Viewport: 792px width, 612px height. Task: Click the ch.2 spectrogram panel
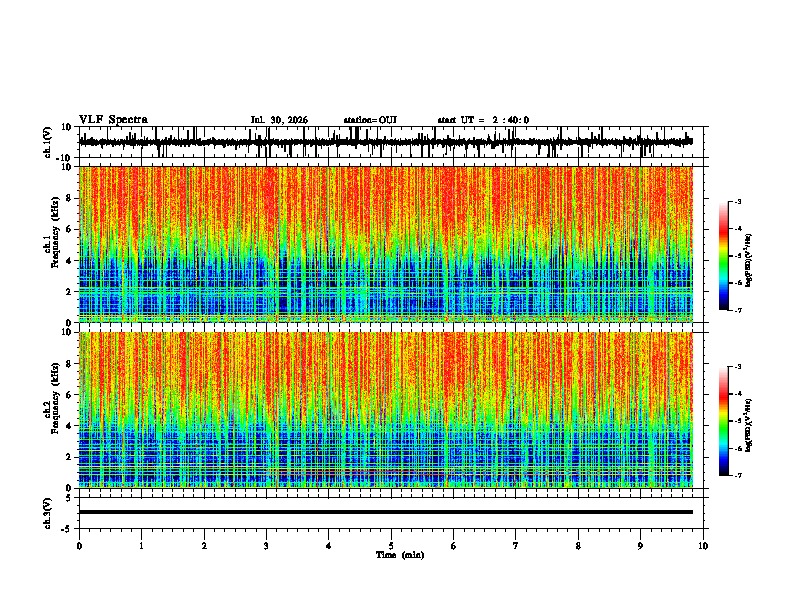coord(386,410)
